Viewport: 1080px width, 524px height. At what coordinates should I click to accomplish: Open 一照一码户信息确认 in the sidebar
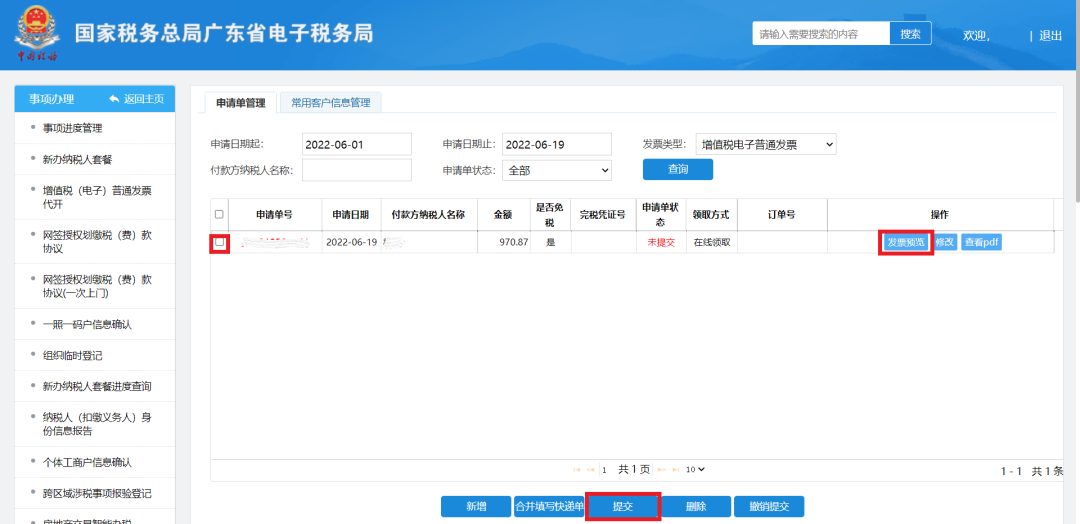(x=87, y=324)
